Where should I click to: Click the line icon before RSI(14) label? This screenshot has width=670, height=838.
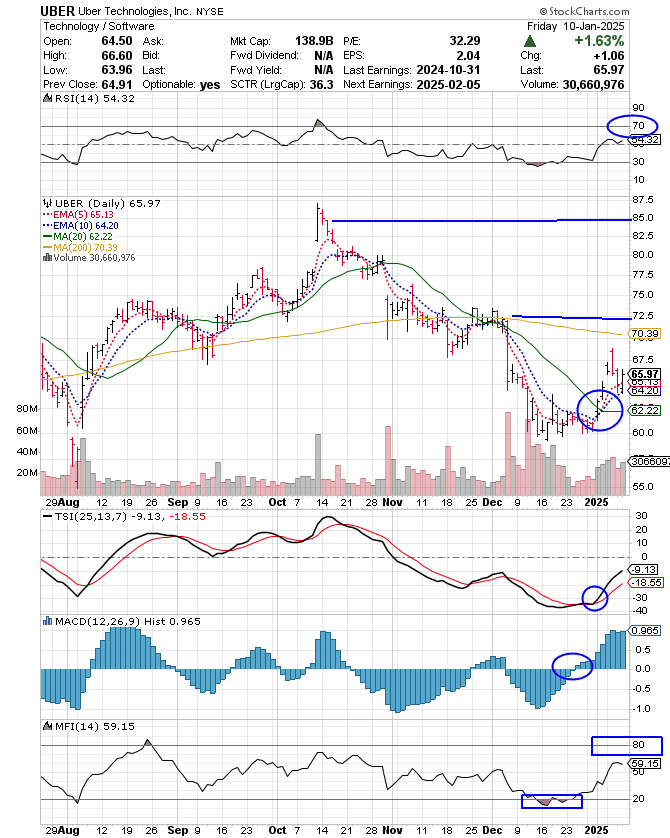tap(48, 98)
